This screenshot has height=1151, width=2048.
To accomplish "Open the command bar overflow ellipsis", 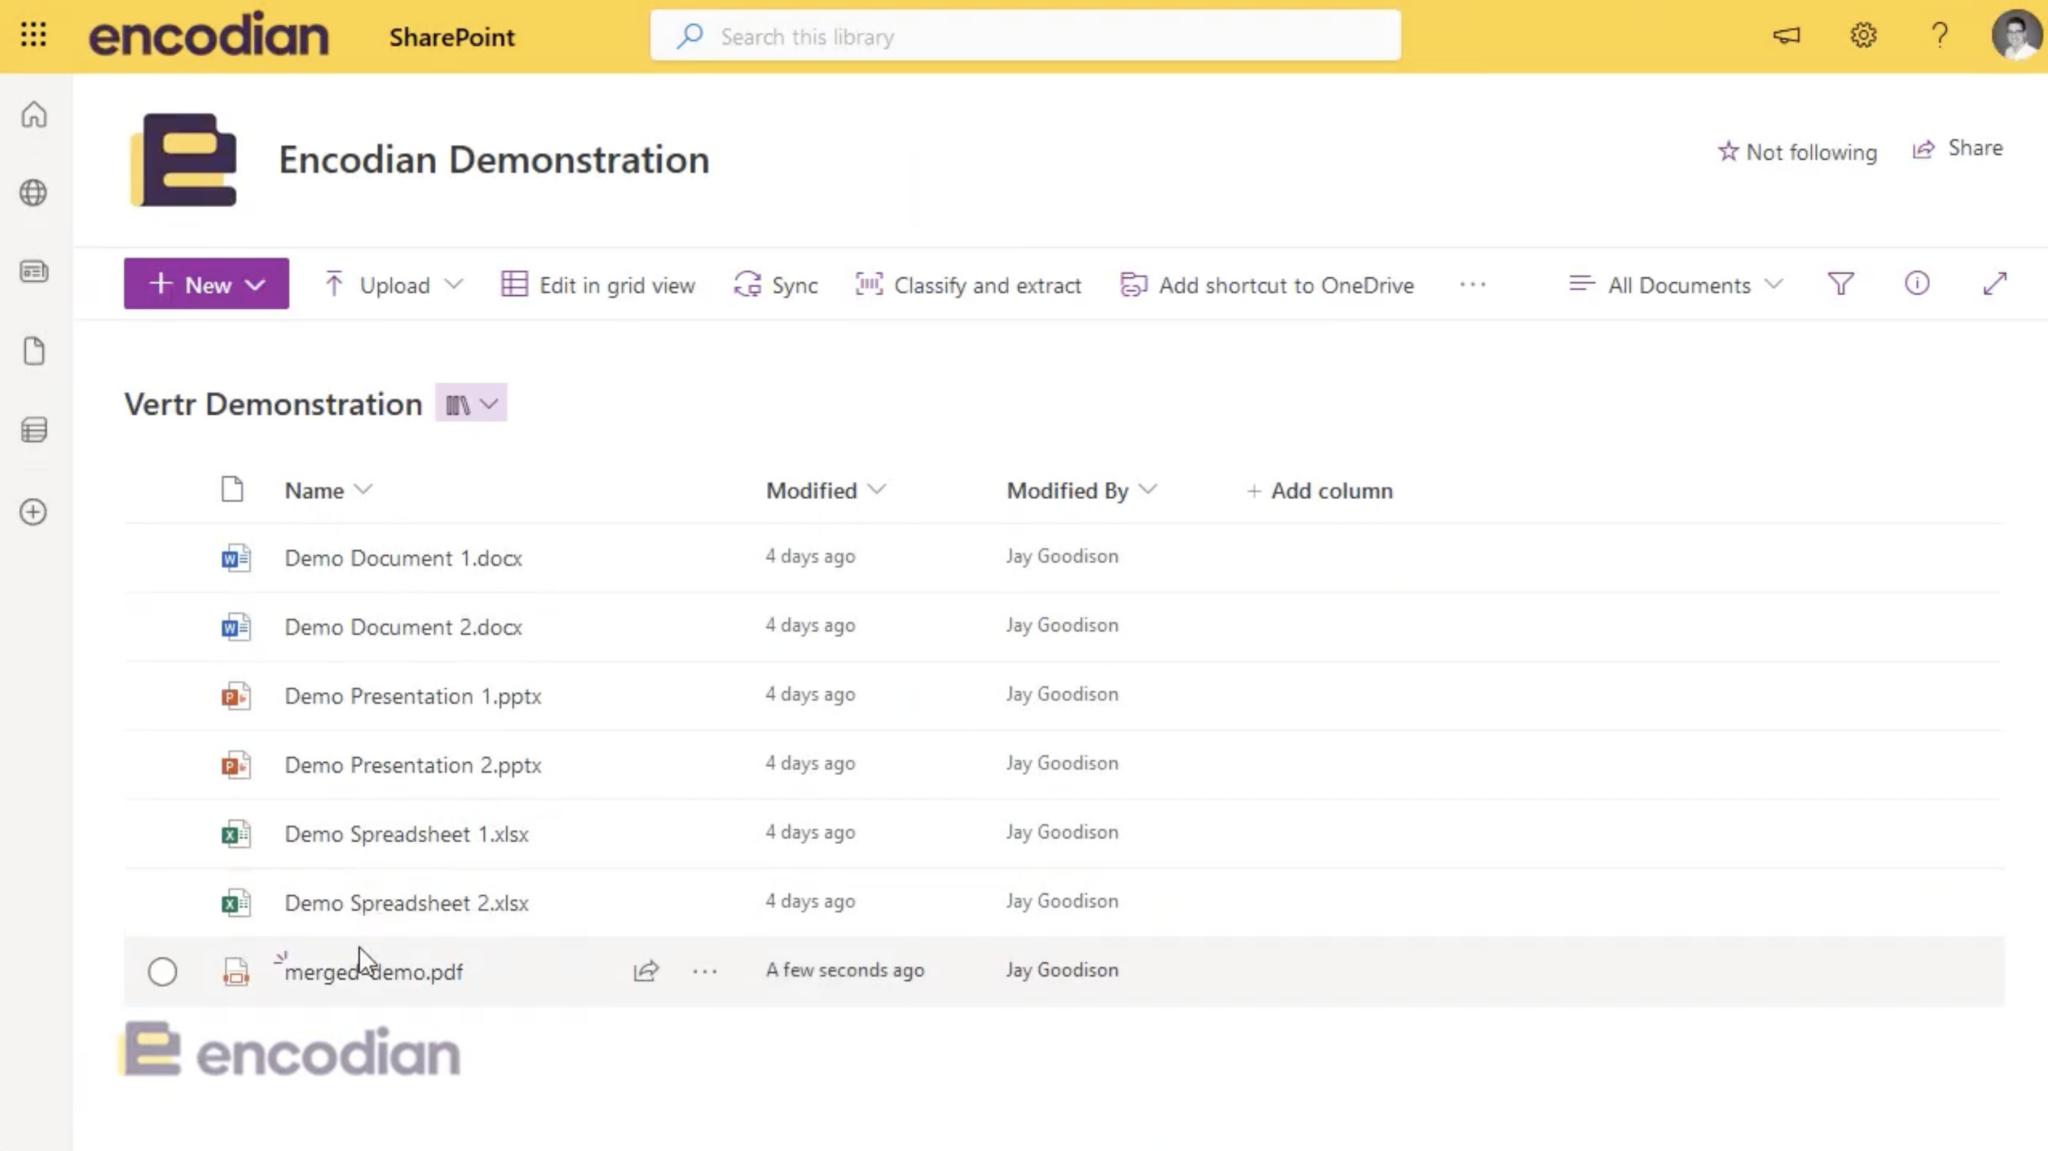I will pyautogui.click(x=1472, y=285).
